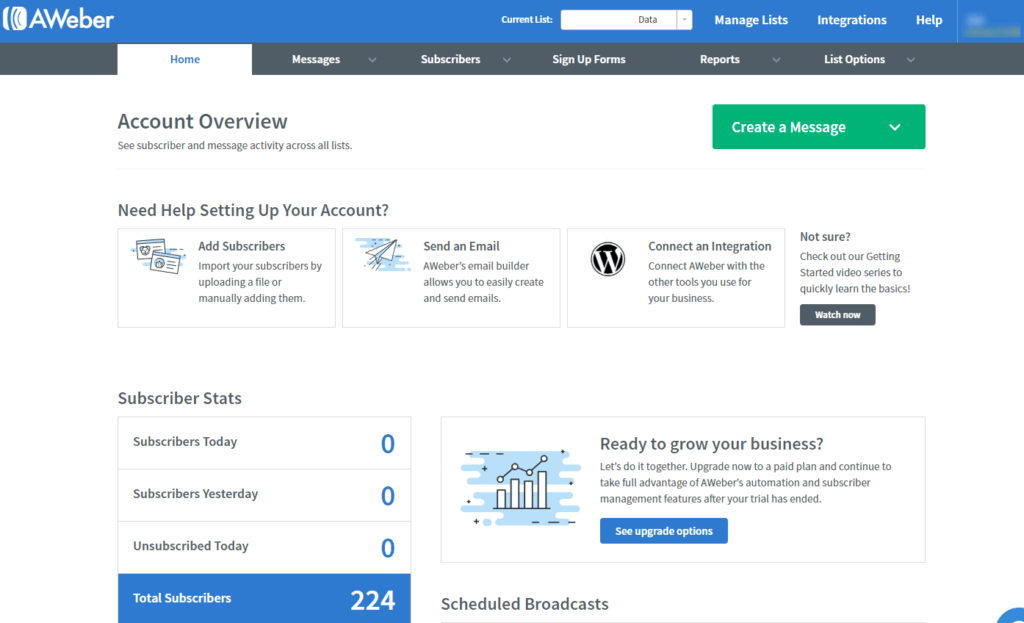
Task: Open Manage Lists in top bar
Action: pyautogui.click(x=751, y=20)
